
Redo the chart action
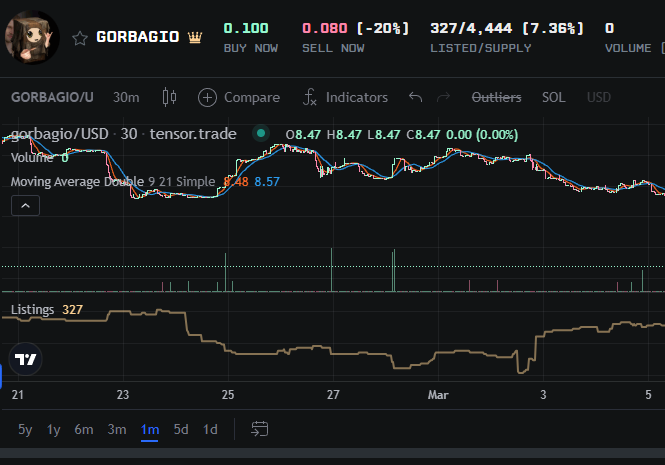coord(443,98)
